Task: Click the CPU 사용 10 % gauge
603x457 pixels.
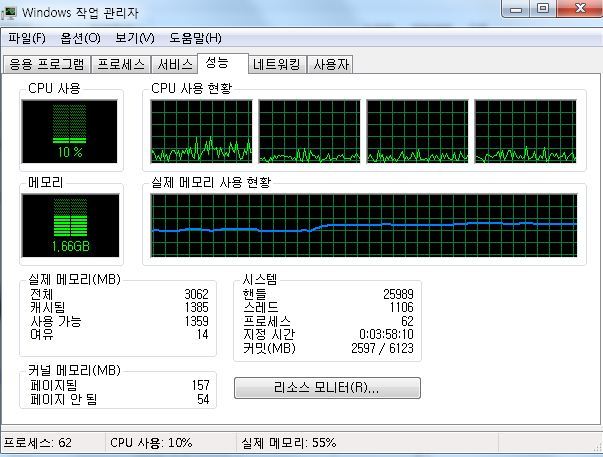Action: point(70,132)
